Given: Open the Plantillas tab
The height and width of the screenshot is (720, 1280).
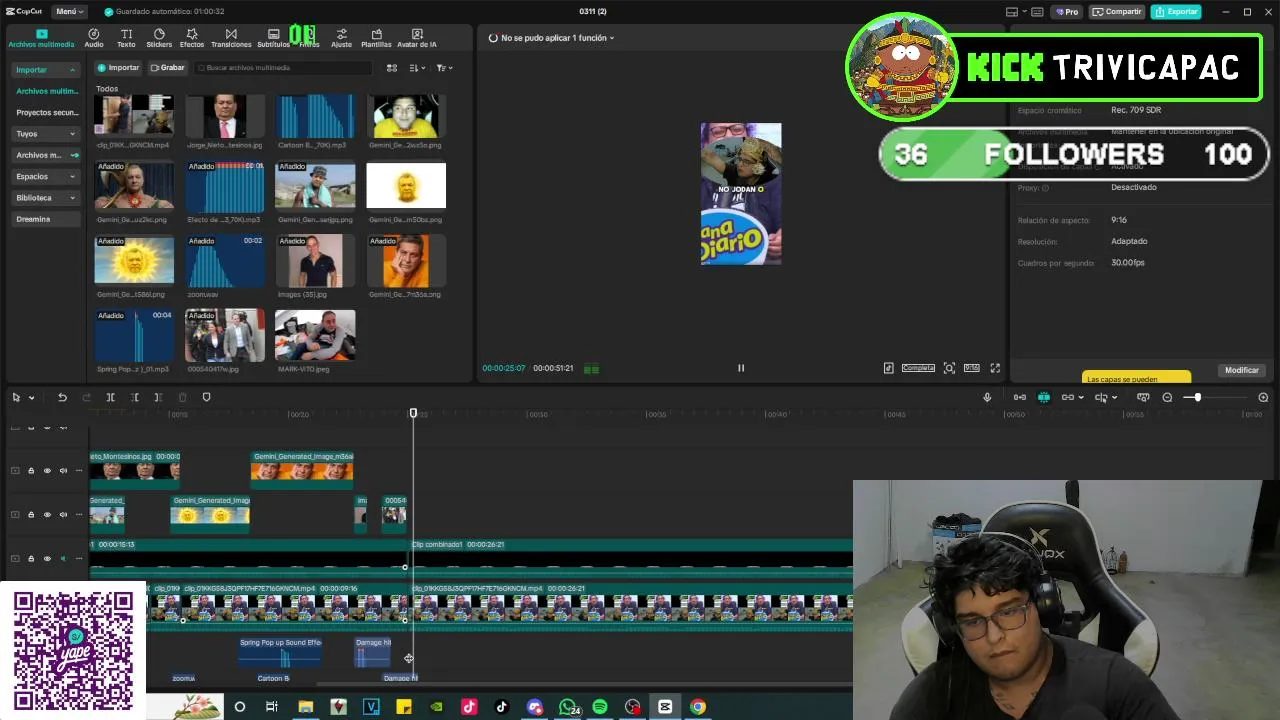Looking at the screenshot, I should coord(376,38).
